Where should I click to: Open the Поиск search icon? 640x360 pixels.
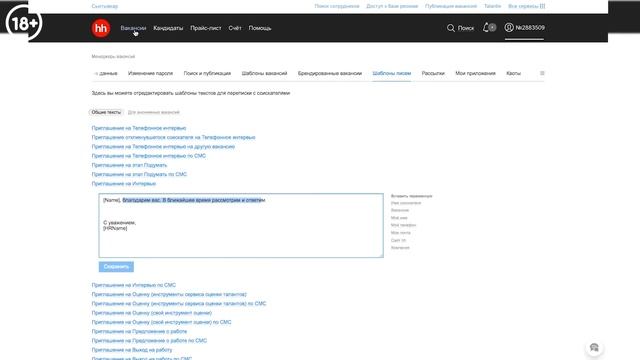coord(460,28)
